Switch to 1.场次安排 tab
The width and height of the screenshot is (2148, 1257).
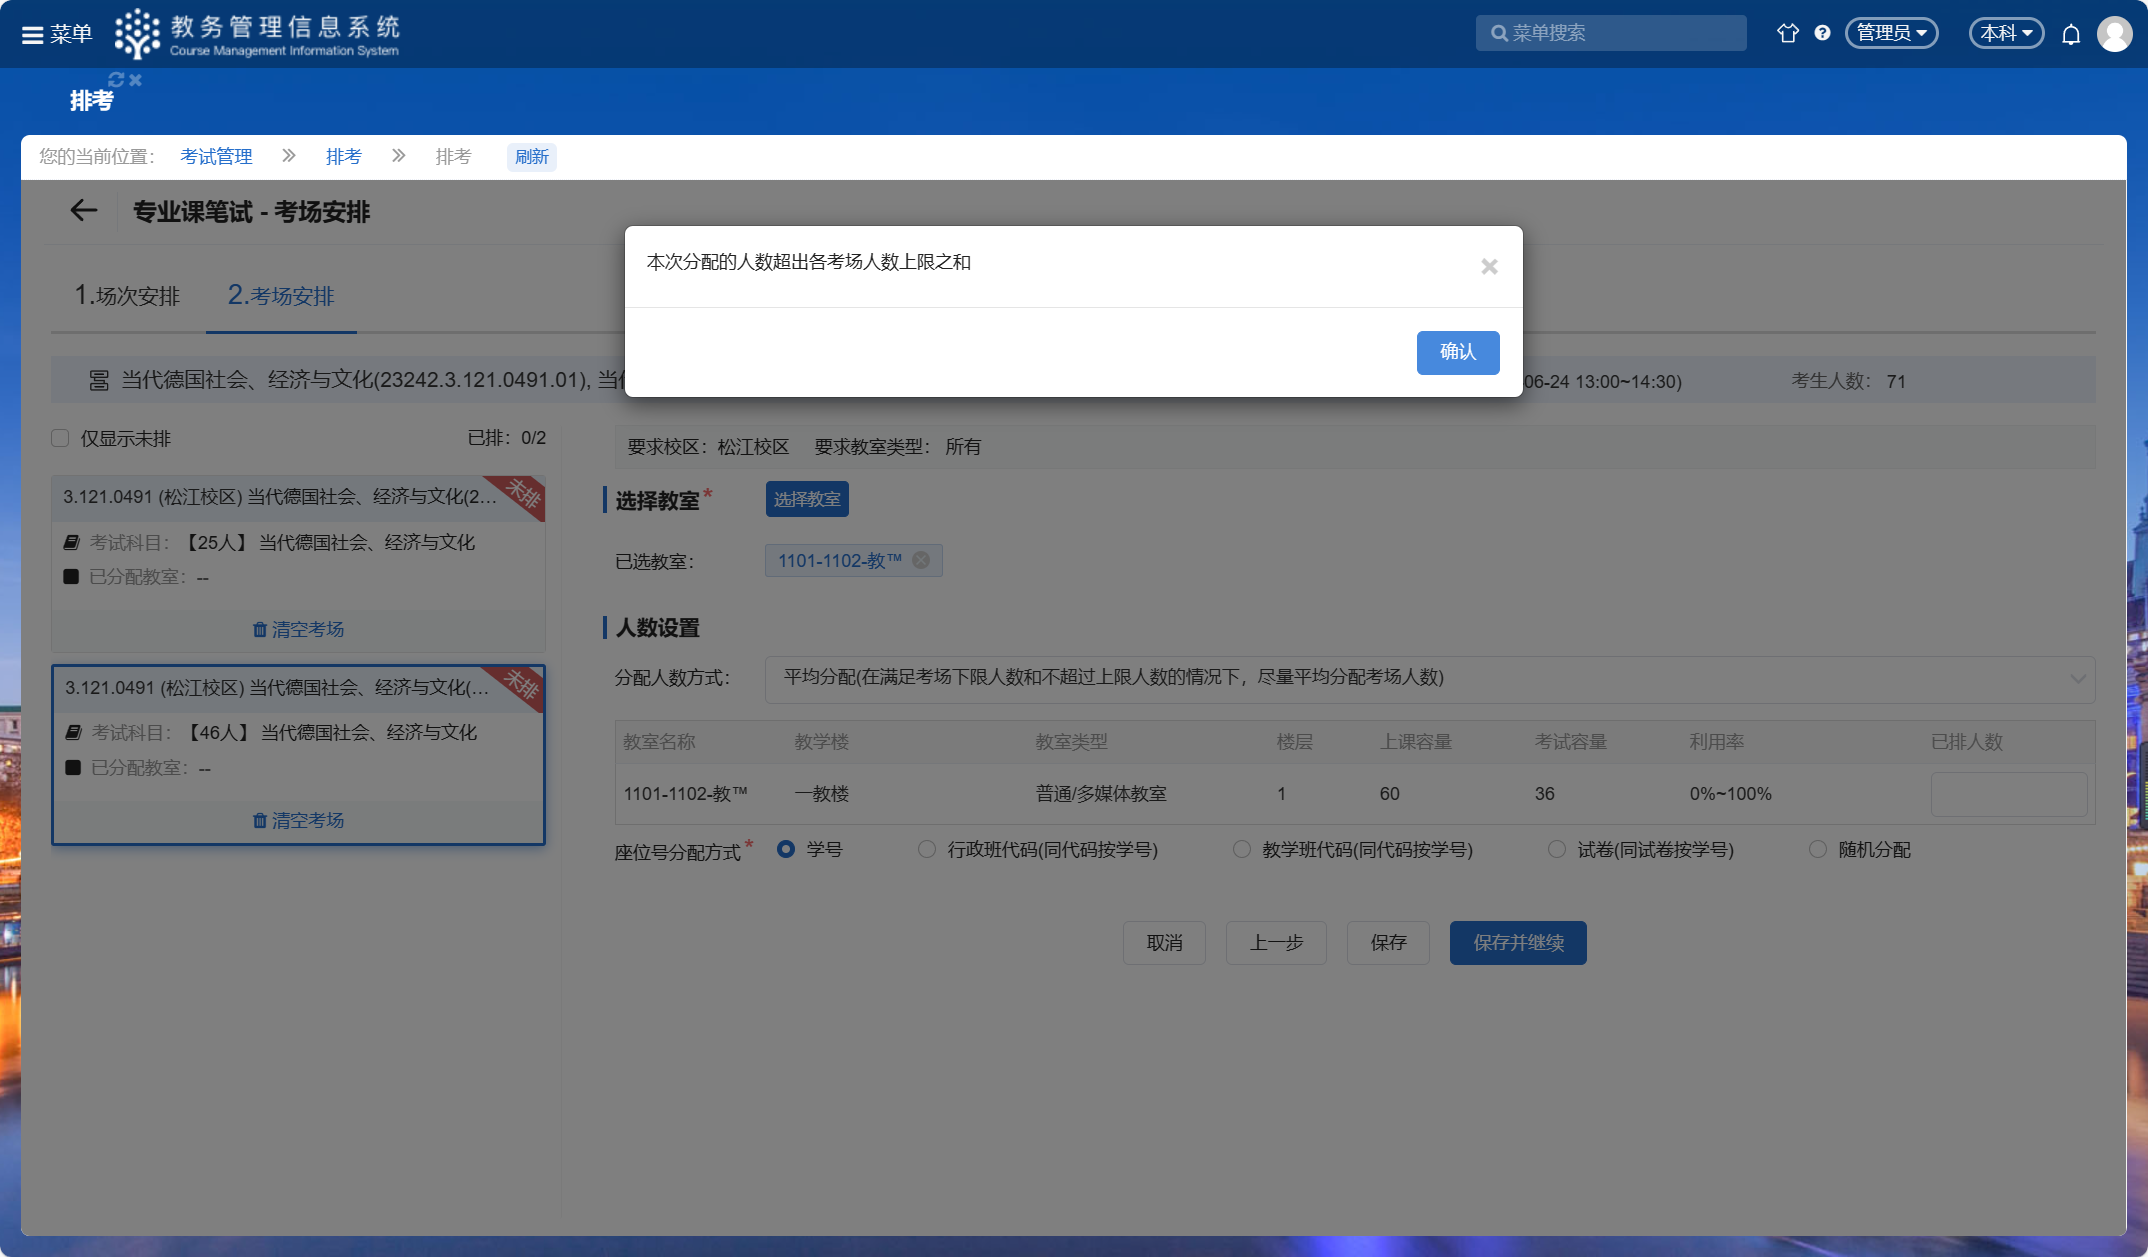click(x=127, y=296)
